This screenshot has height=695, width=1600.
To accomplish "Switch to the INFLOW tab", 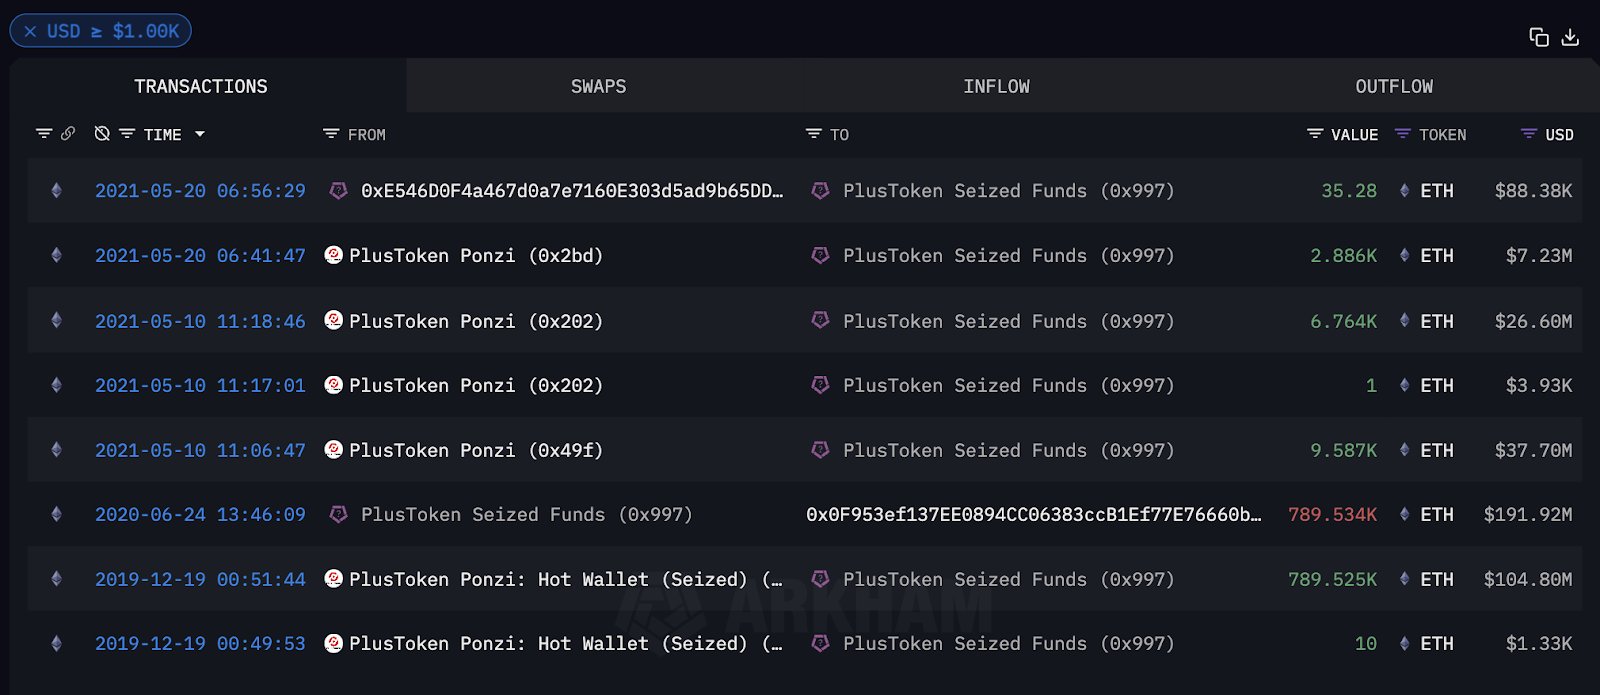I will (x=996, y=86).
